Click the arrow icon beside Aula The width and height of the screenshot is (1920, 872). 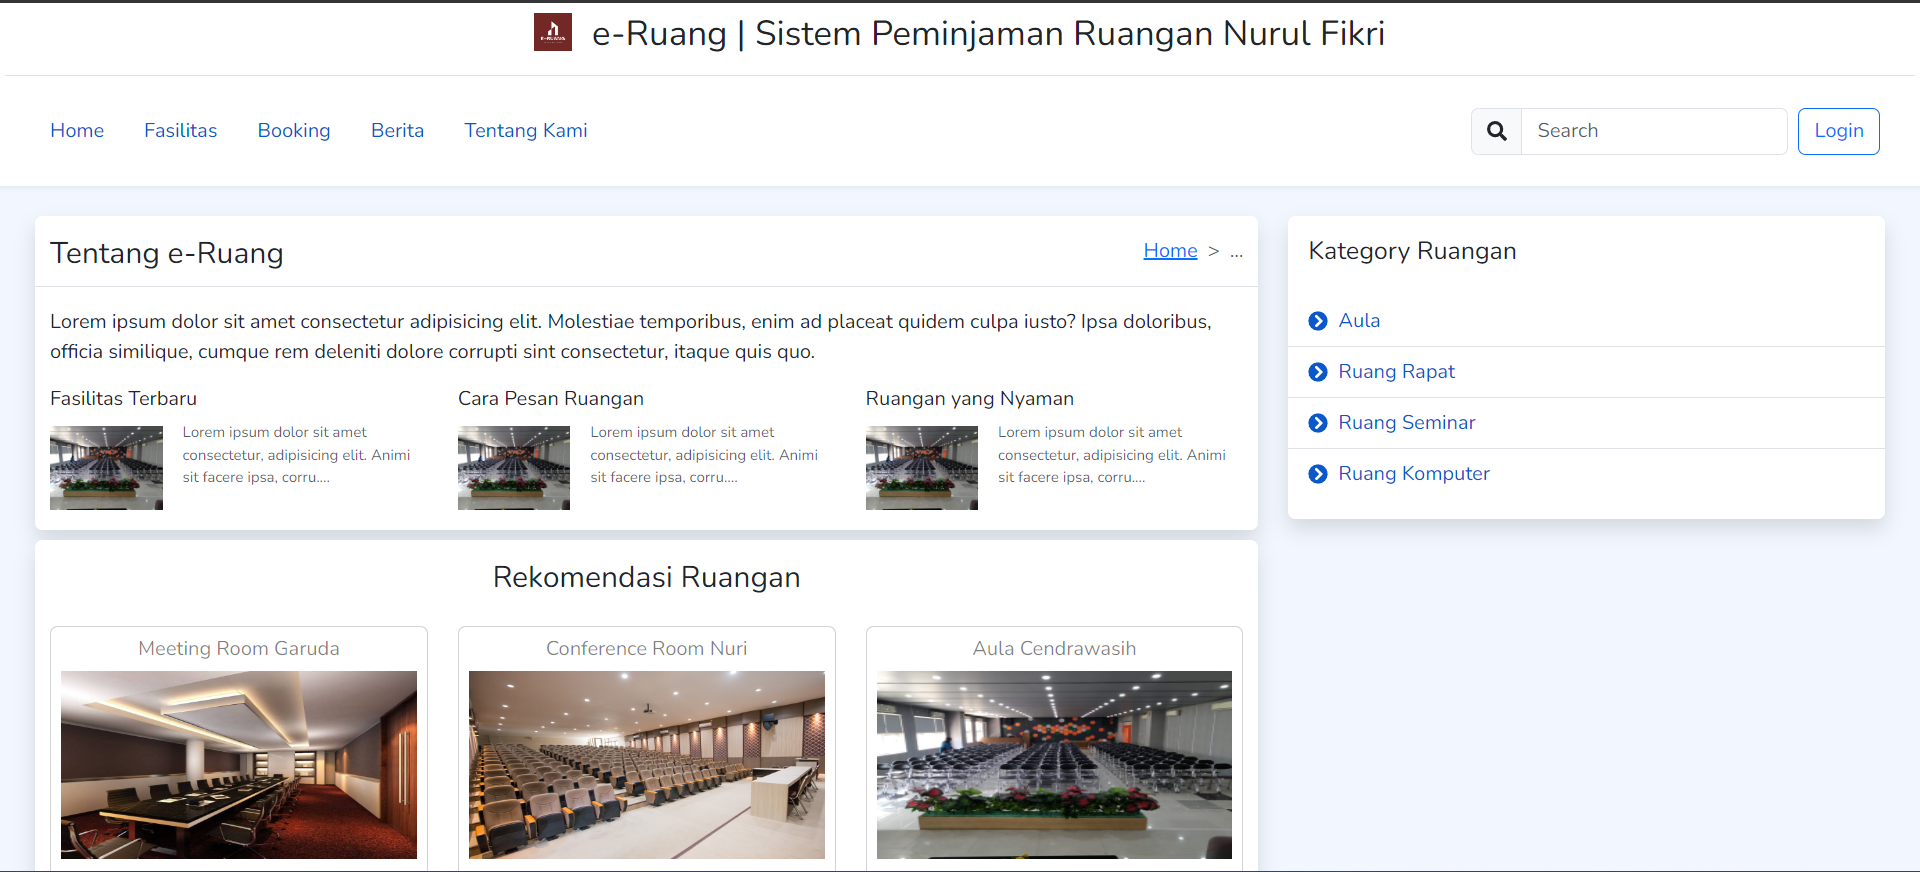pyautogui.click(x=1318, y=321)
